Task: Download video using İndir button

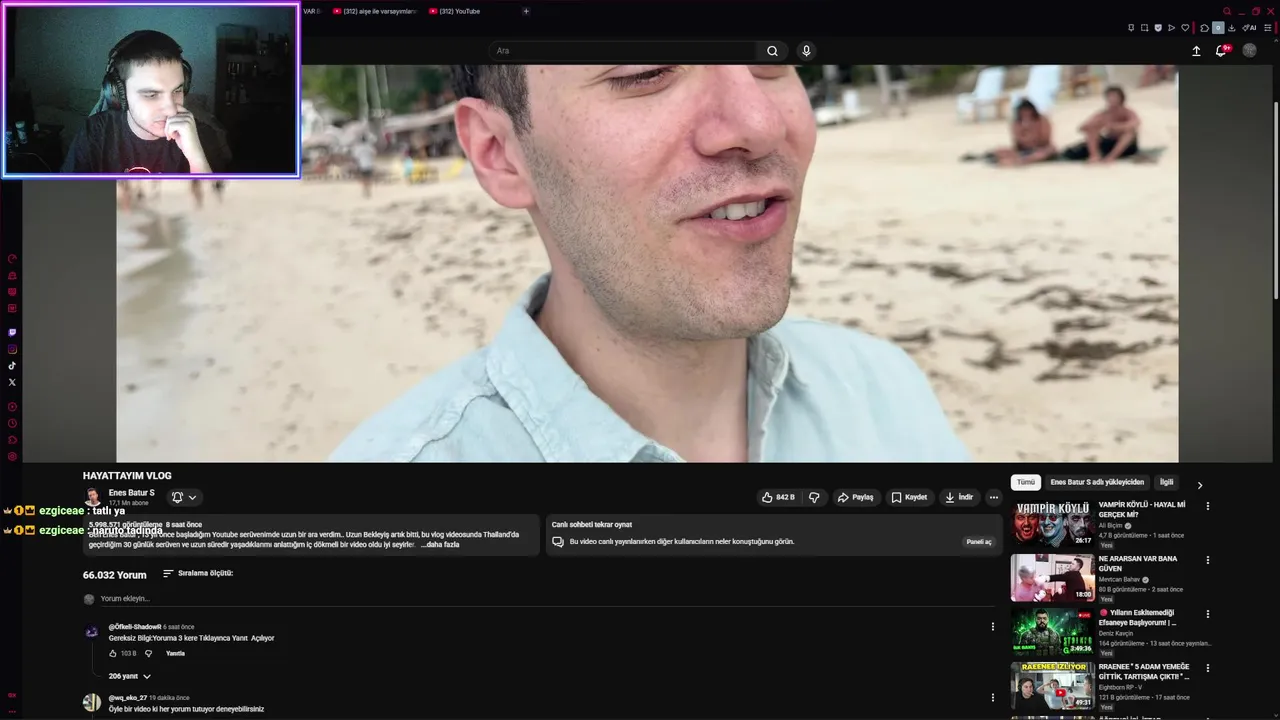Action: coord(959,497)
